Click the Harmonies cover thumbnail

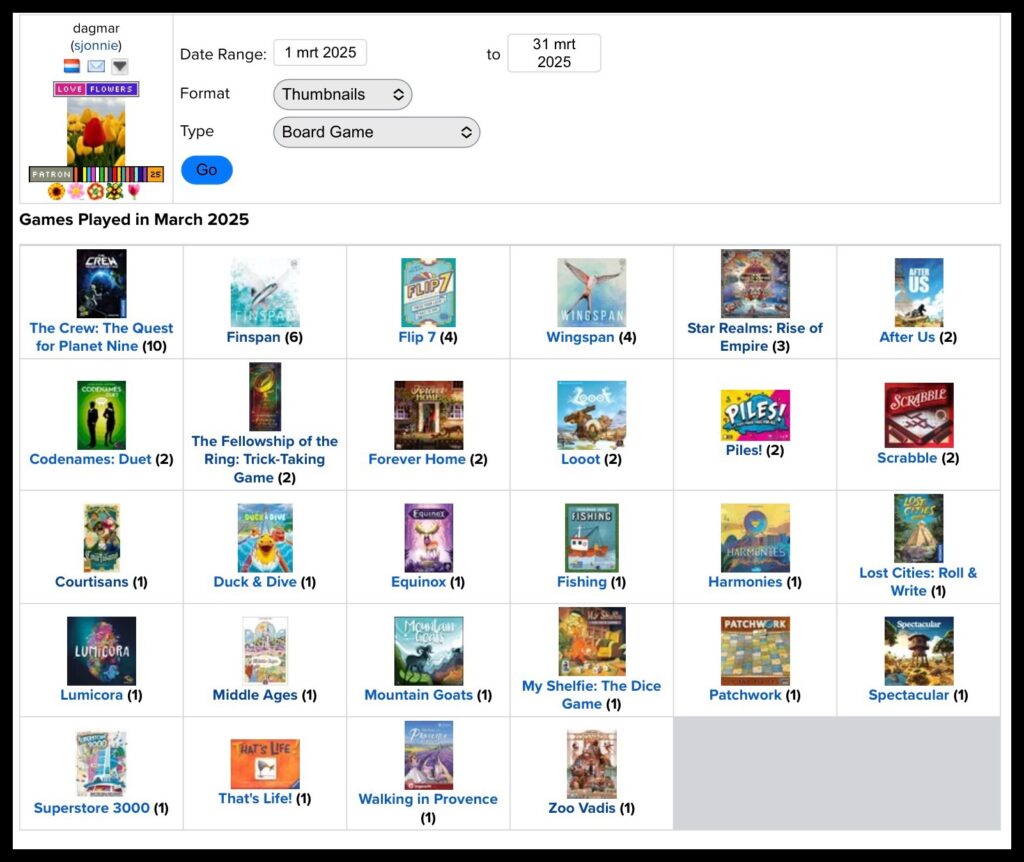[x=755, y=538]
